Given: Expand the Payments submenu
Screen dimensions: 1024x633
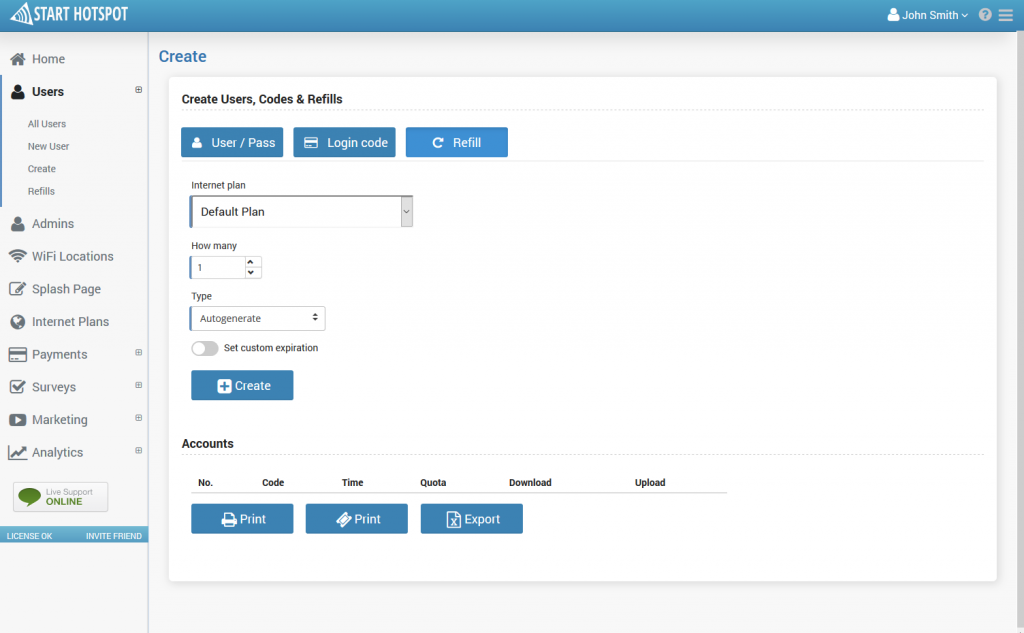Looking at the screenshot, I should click(x=138, y=352).
